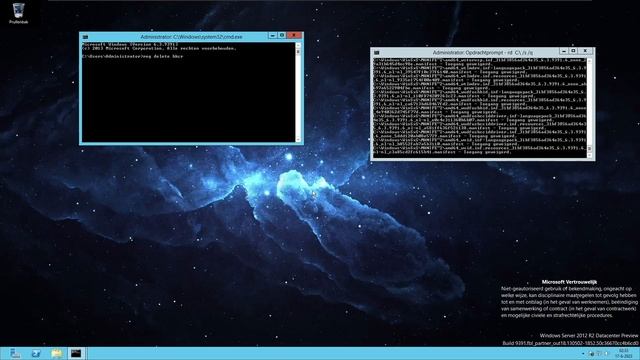Switch to the Command Prompt taskbar button
The image size is (640, 360).
point(76,353)
